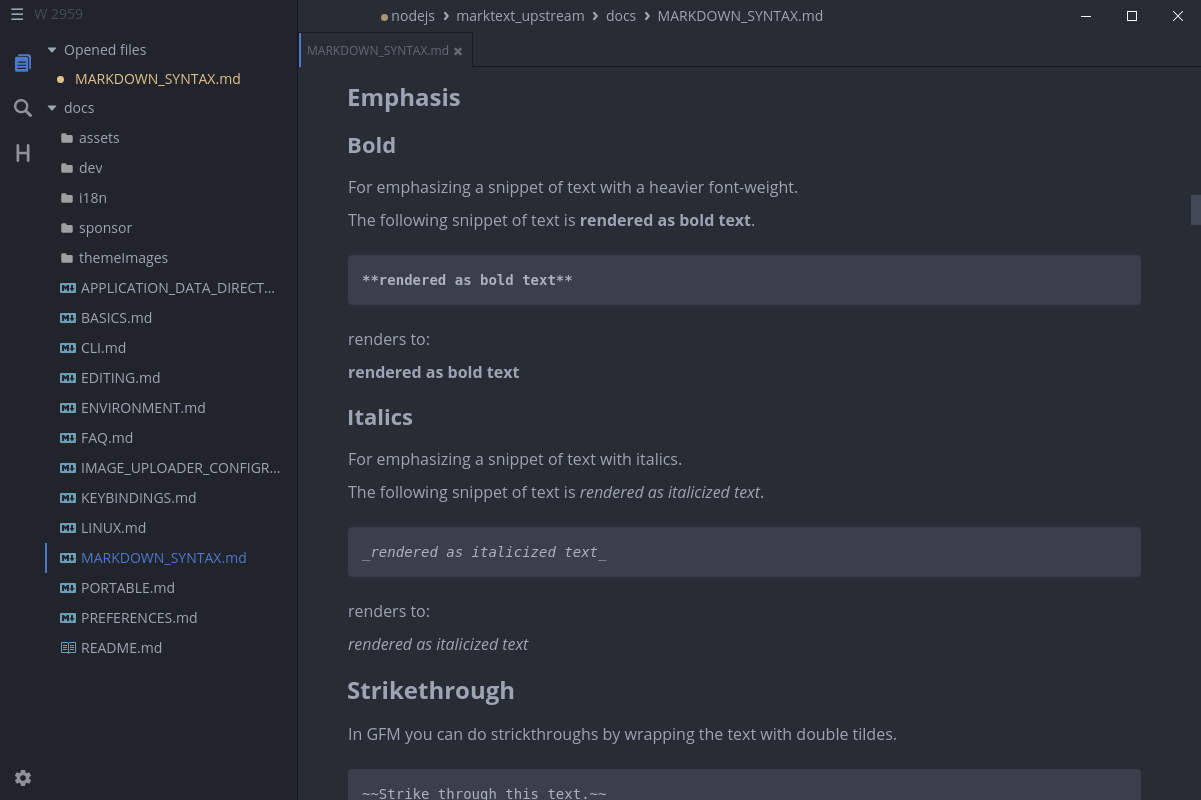Viewport: 1201px width, 800px height.
Task: Open KEYBINDINGS.md in the file tree
Action: tap(139, 498)
